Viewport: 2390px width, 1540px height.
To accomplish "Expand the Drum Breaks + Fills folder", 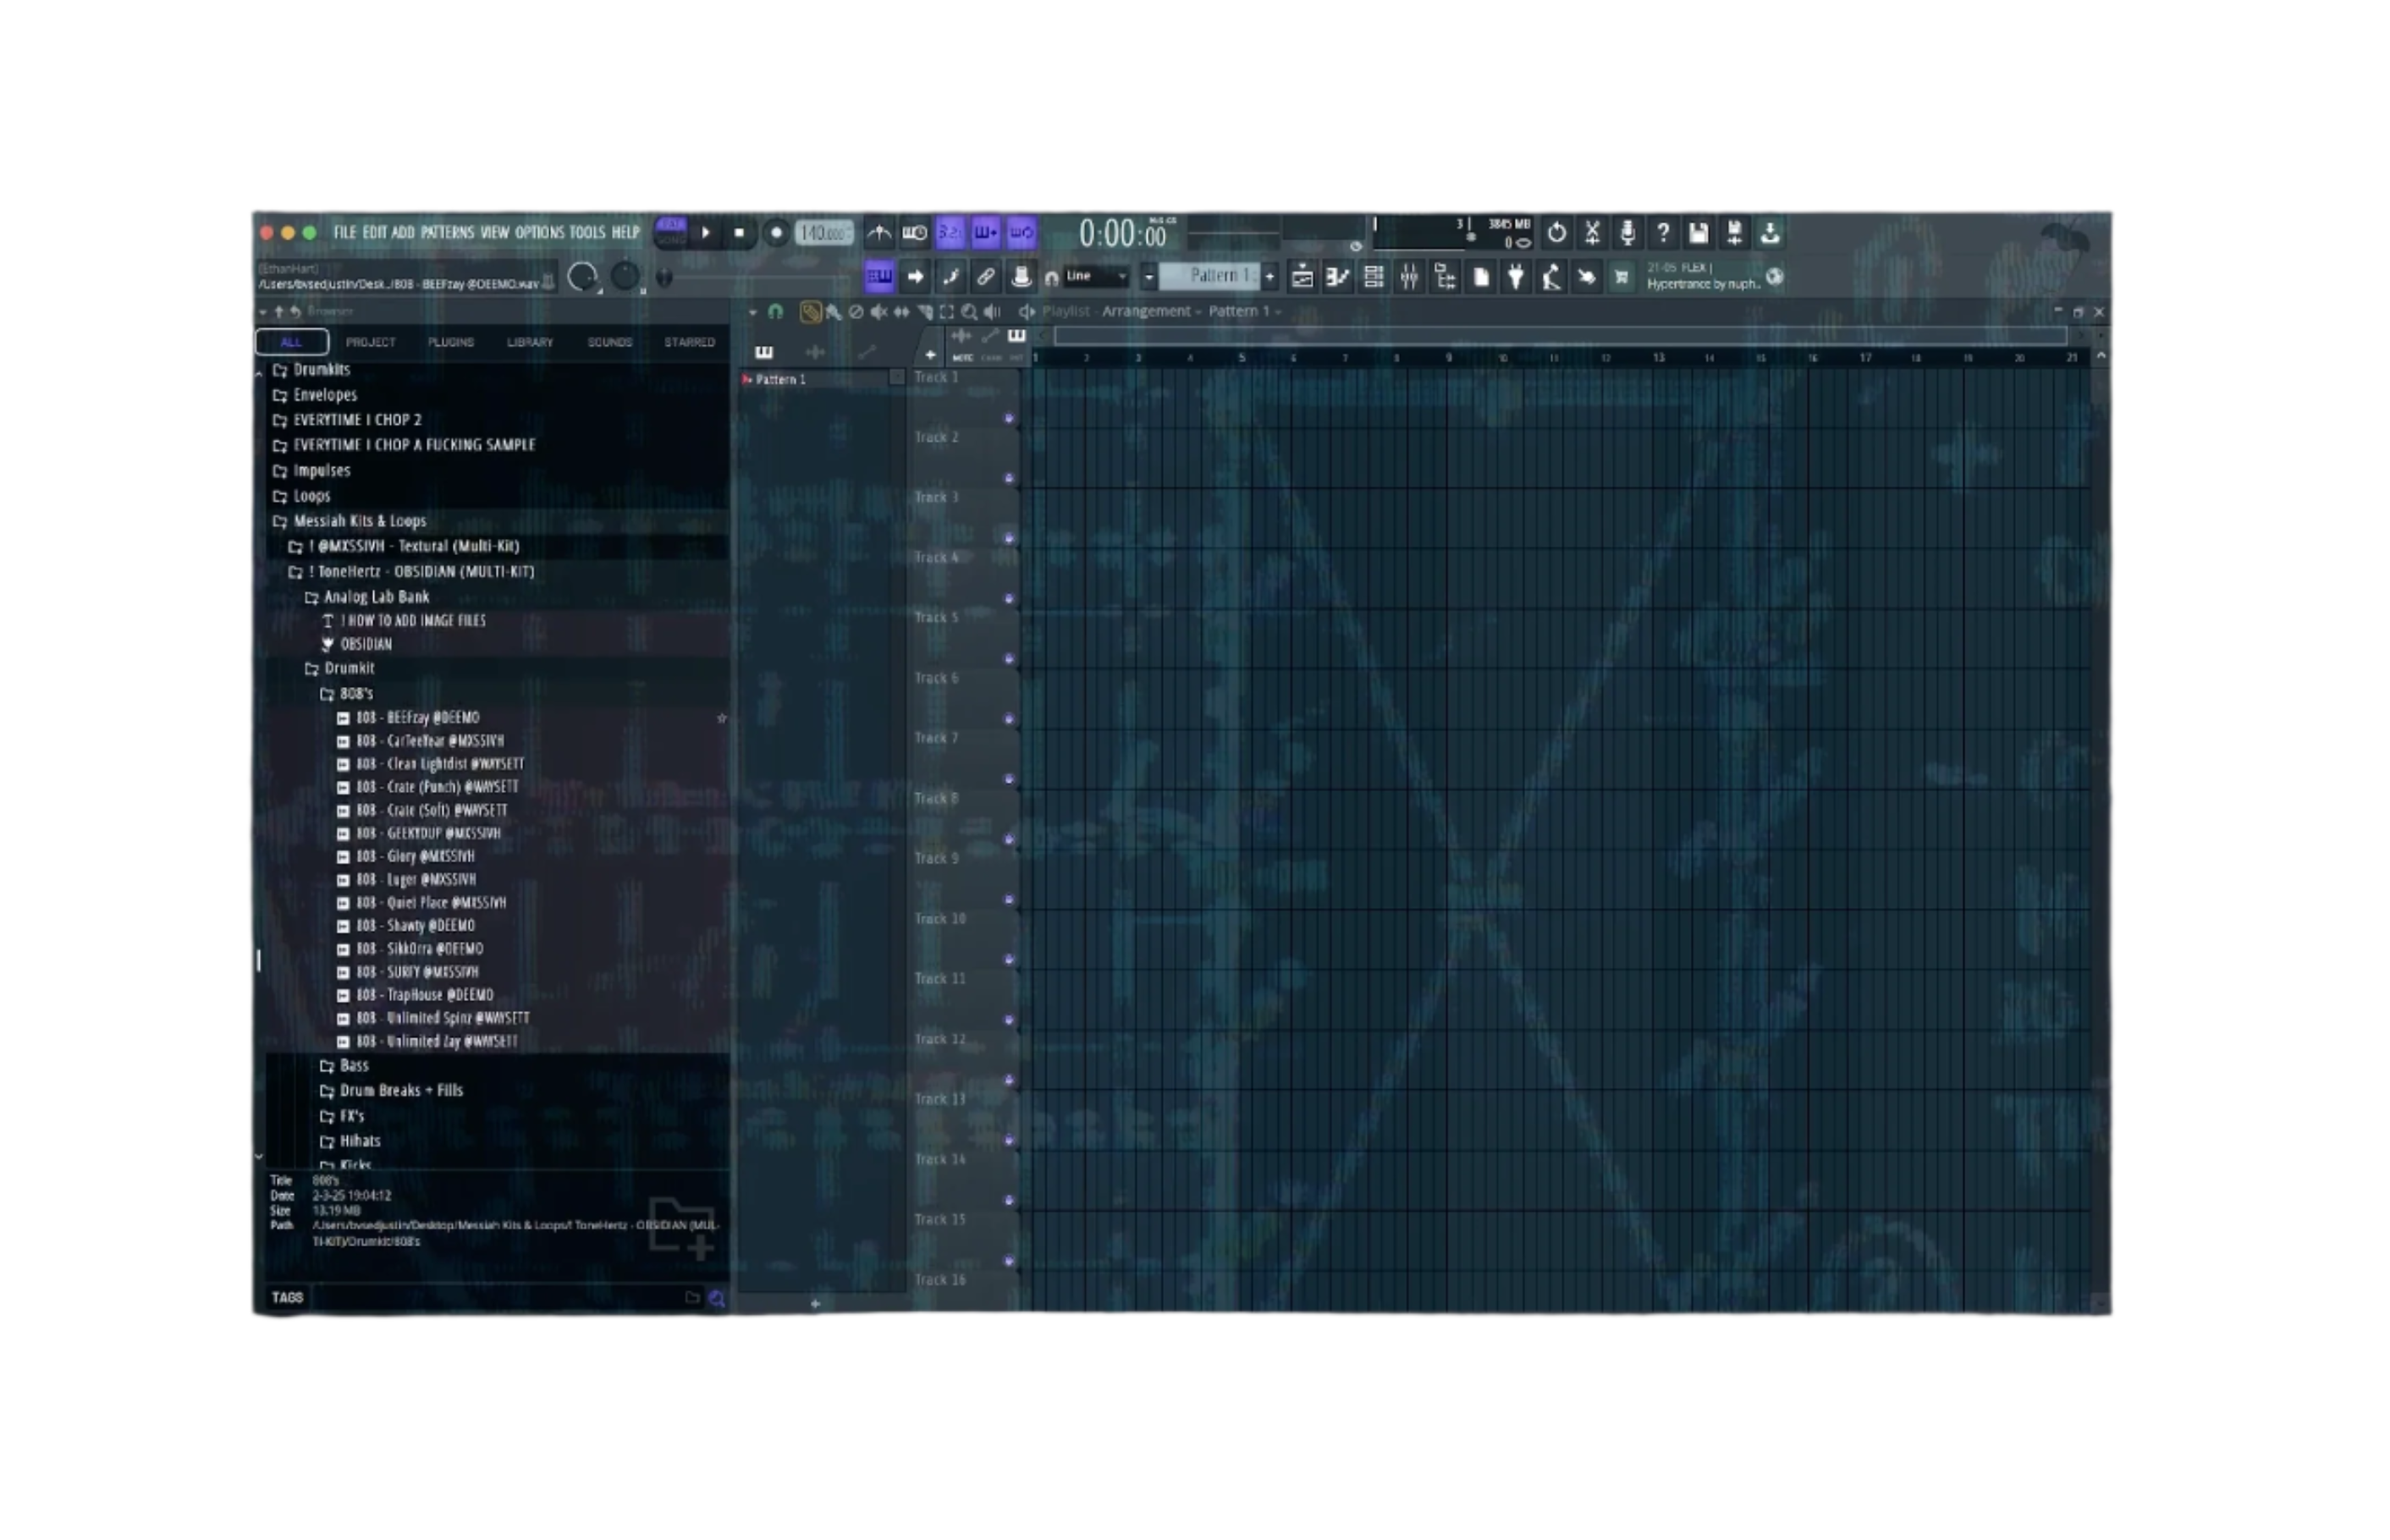I will 391,1091.
